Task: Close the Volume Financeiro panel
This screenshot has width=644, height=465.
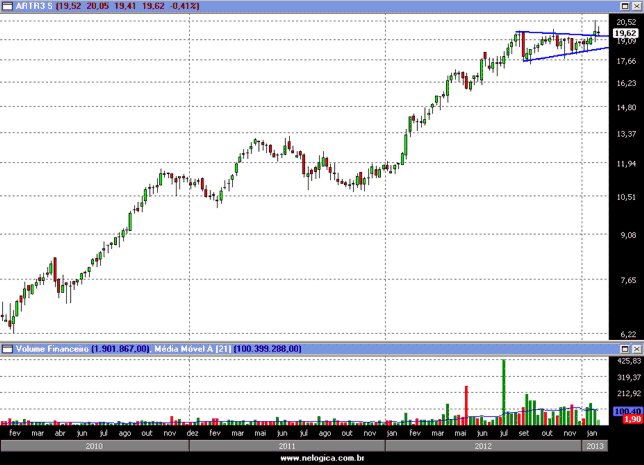Action: [x=636, y=348]
